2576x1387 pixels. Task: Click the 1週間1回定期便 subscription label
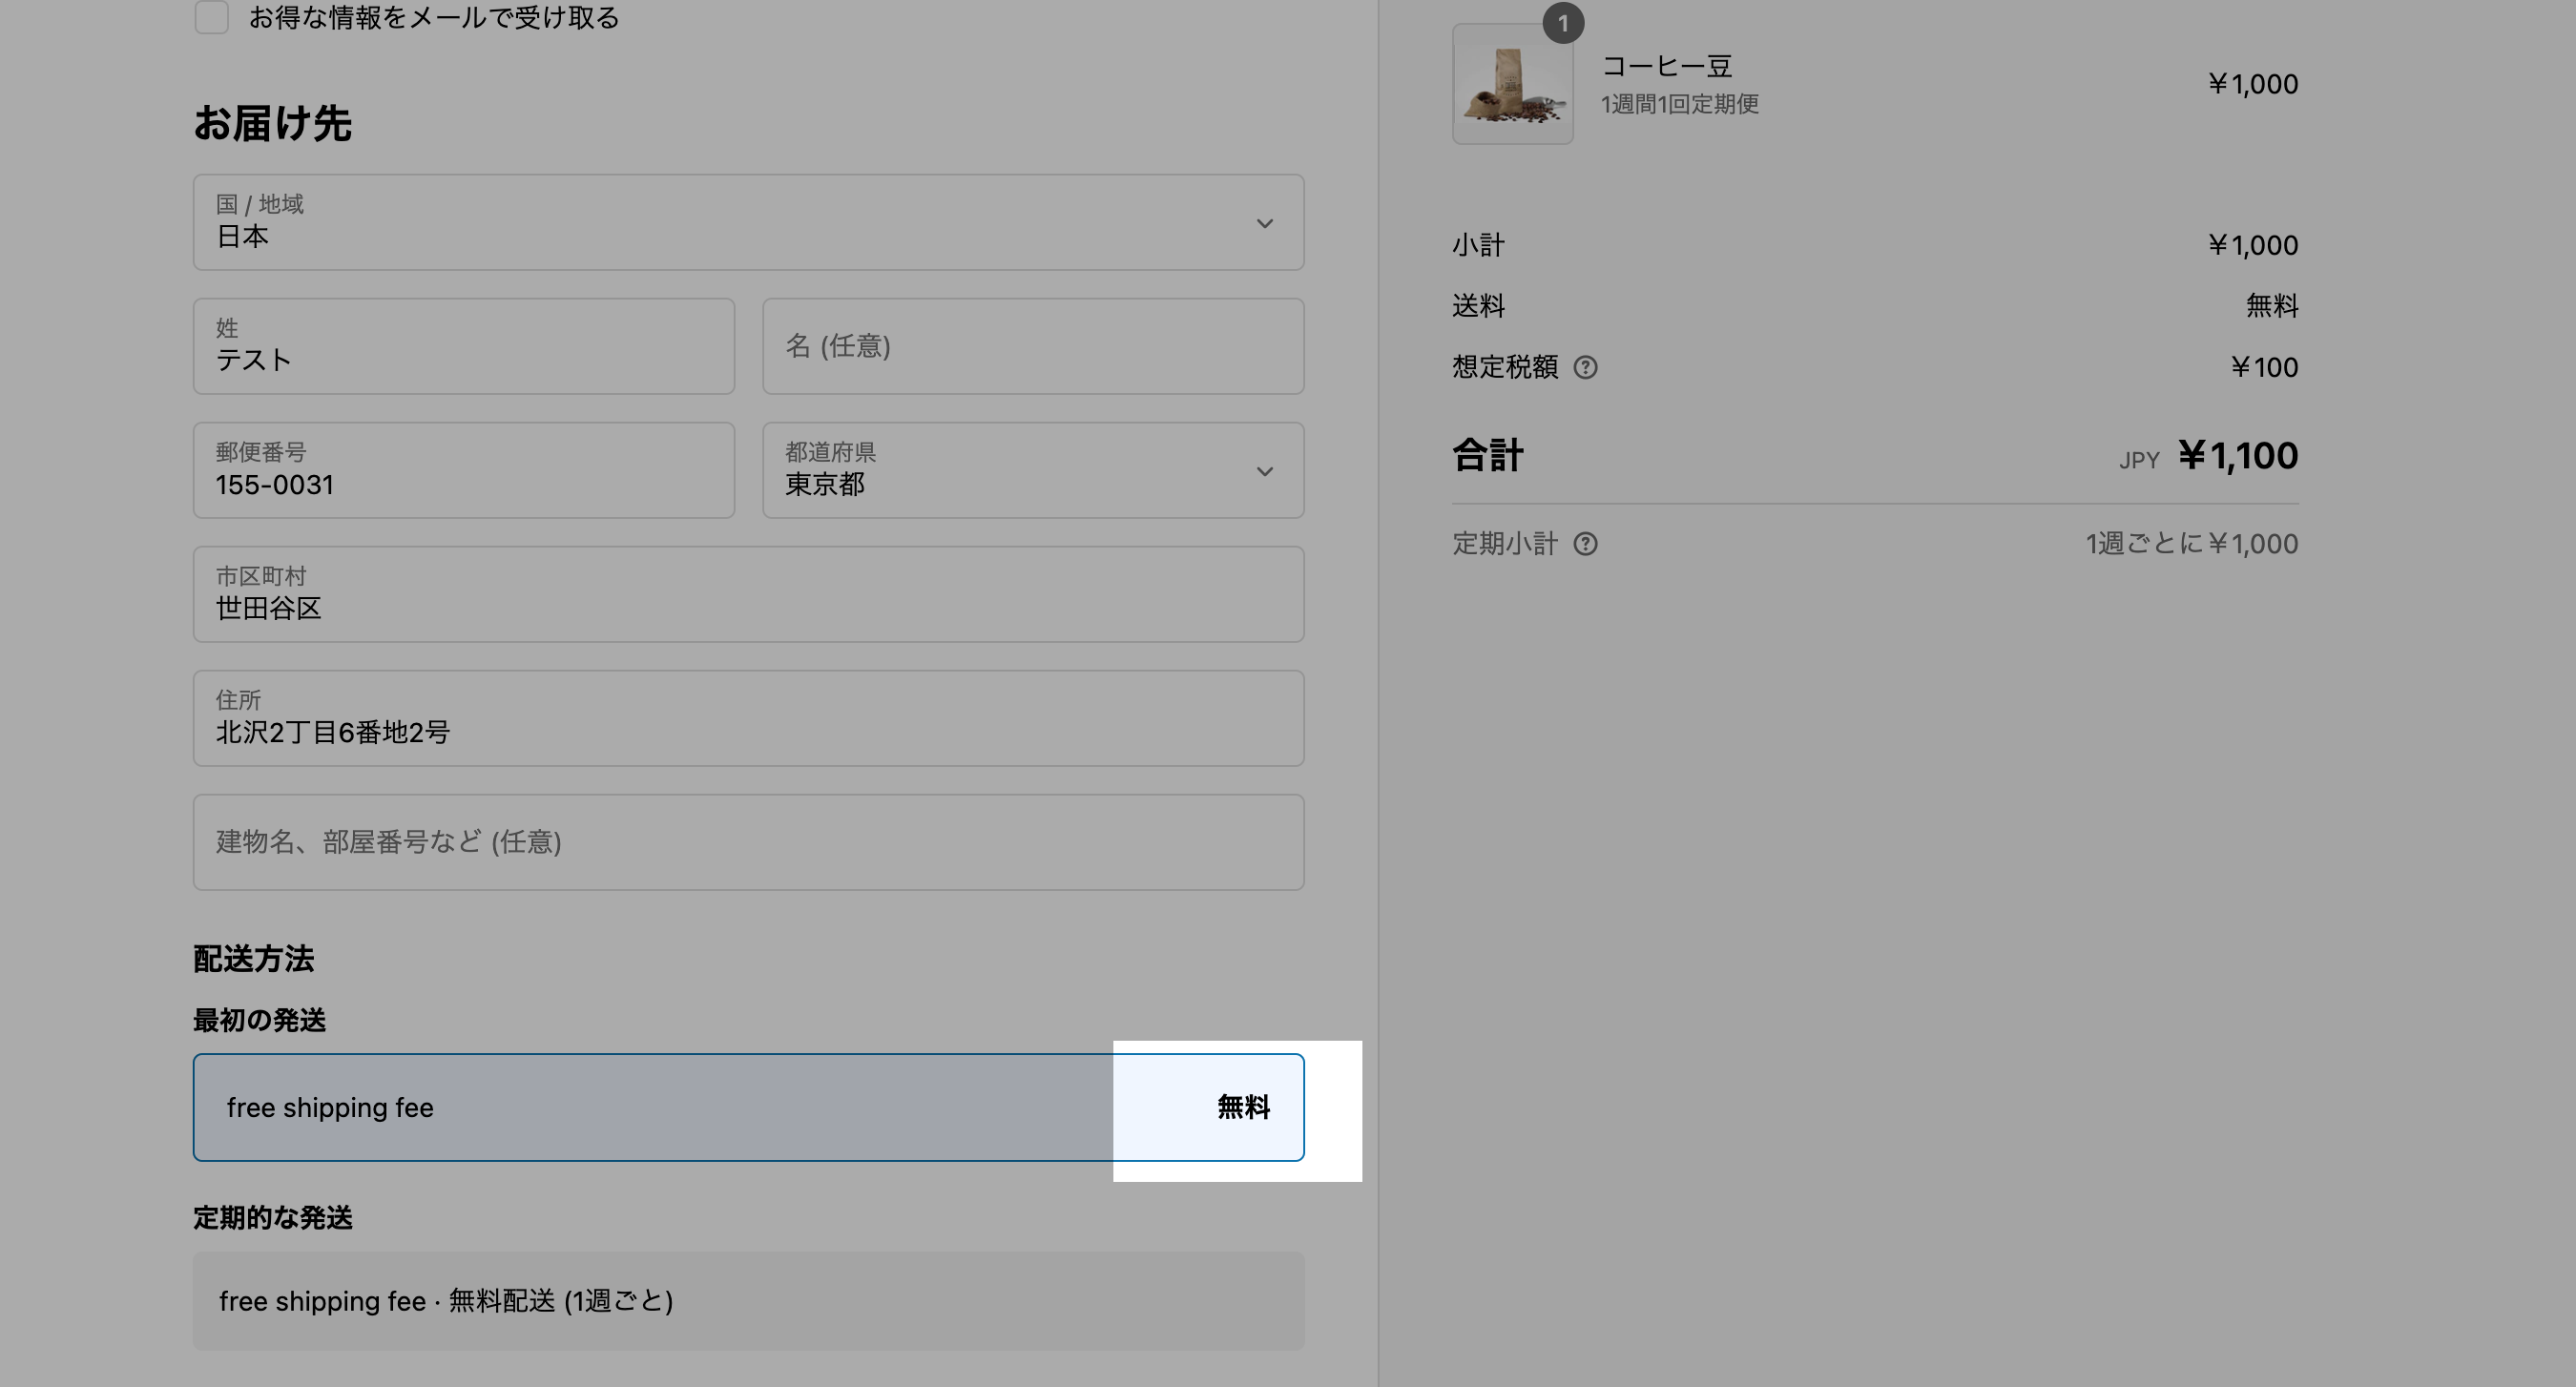(x=1679, y=104)
